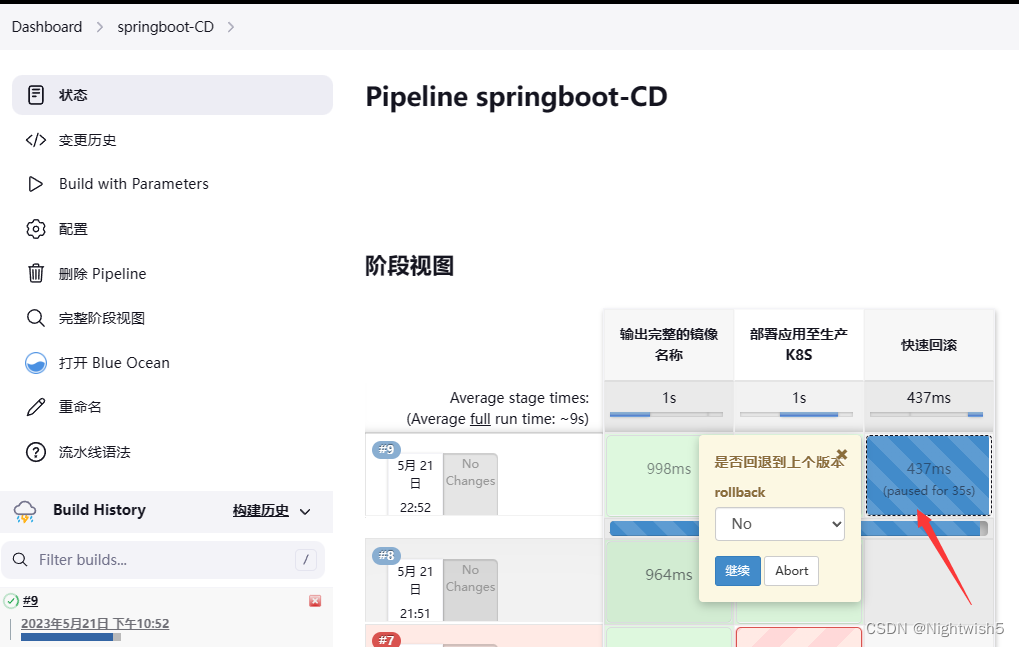
Task: Click the #7 build badge in stage view
Action: (x=386, y=640)
